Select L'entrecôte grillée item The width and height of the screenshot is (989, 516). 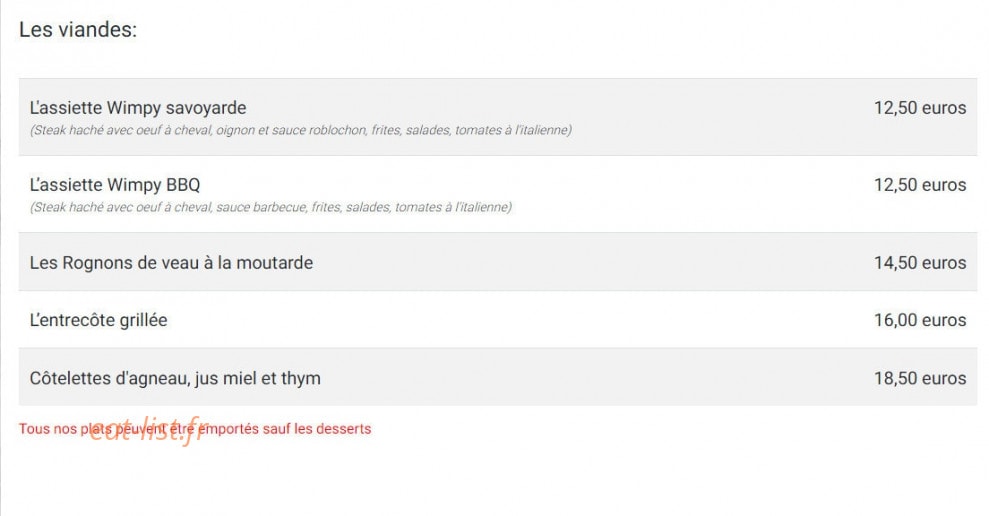[x=98, y=320]
